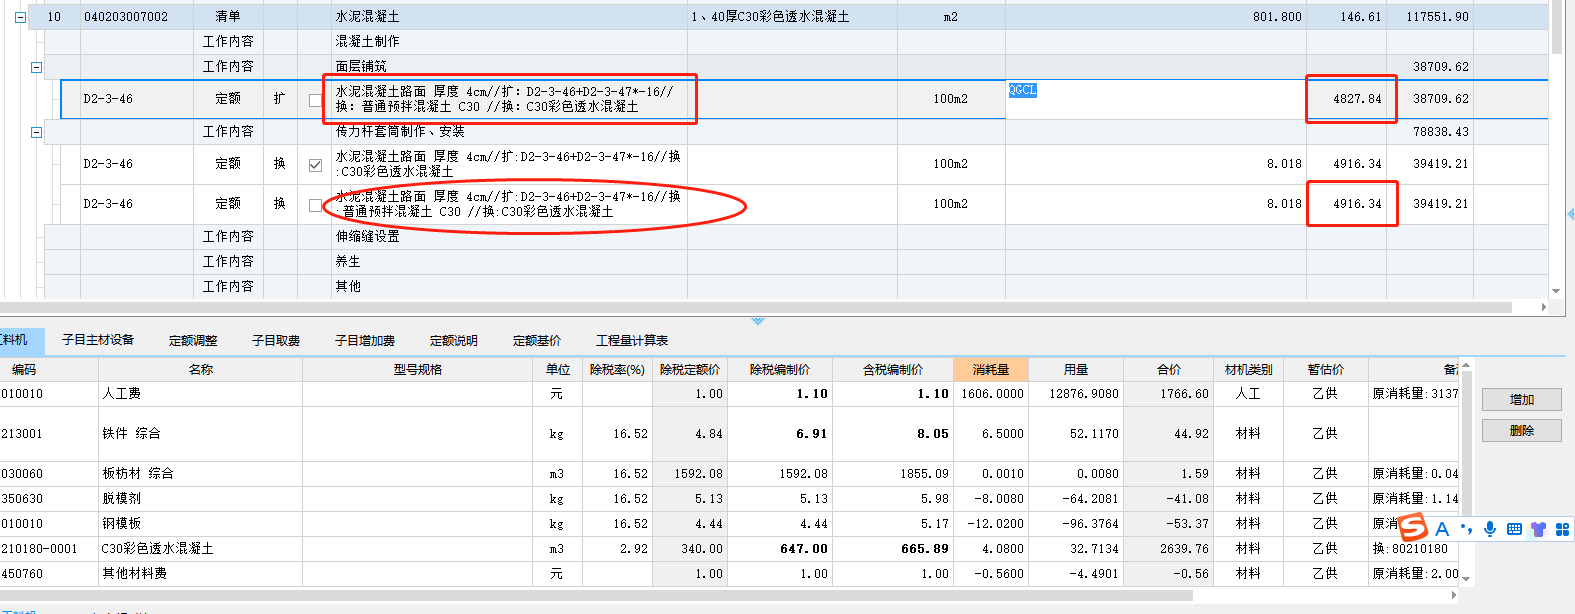The width and height of the screenshot is (1575, 614).
Task: Open Sogou toolbox grid icon
Action: pyautogui.click(x=1563, y=529)
